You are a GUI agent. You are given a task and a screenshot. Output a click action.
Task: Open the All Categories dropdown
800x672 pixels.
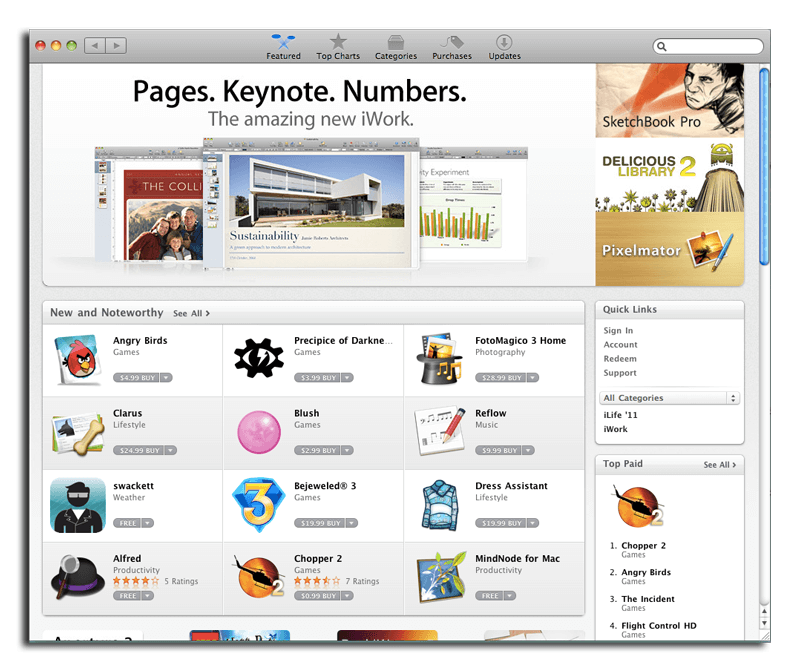coord(669,398)
